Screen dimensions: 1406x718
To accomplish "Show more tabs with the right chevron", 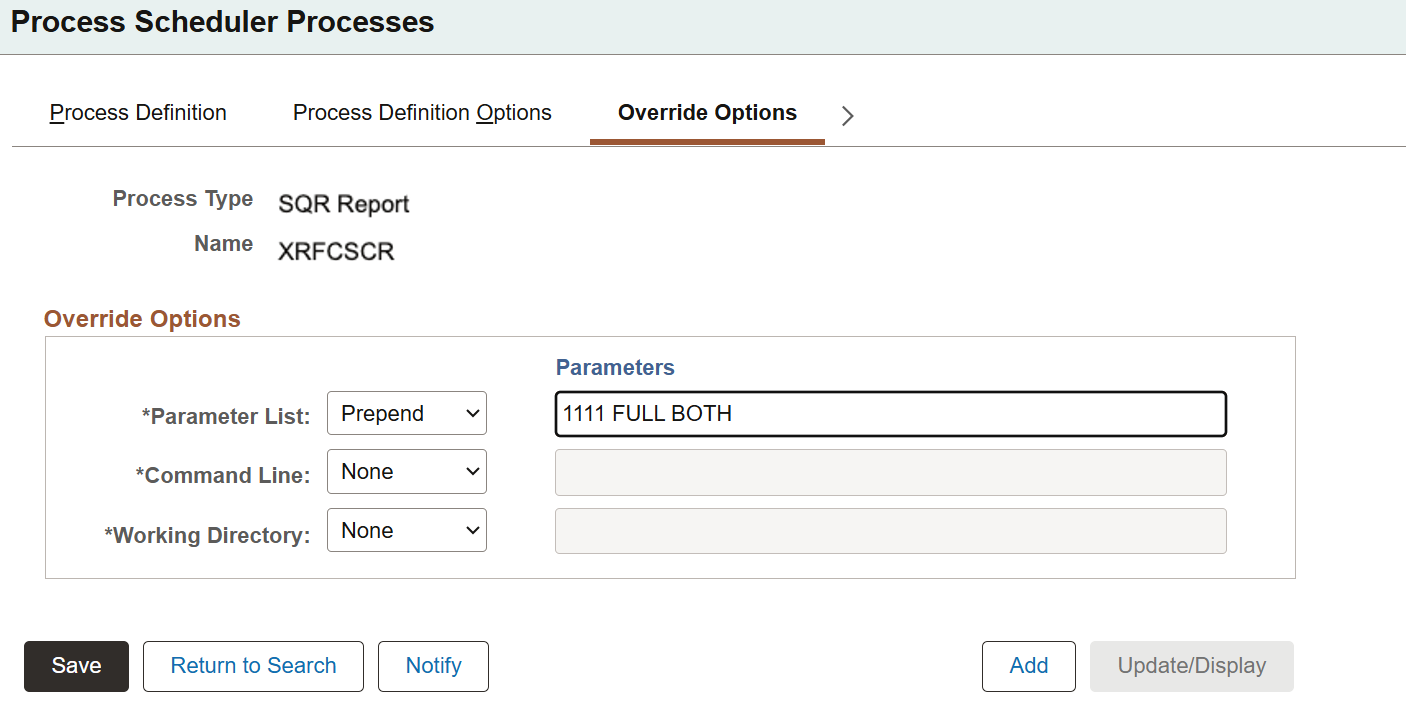I will 848,116.
